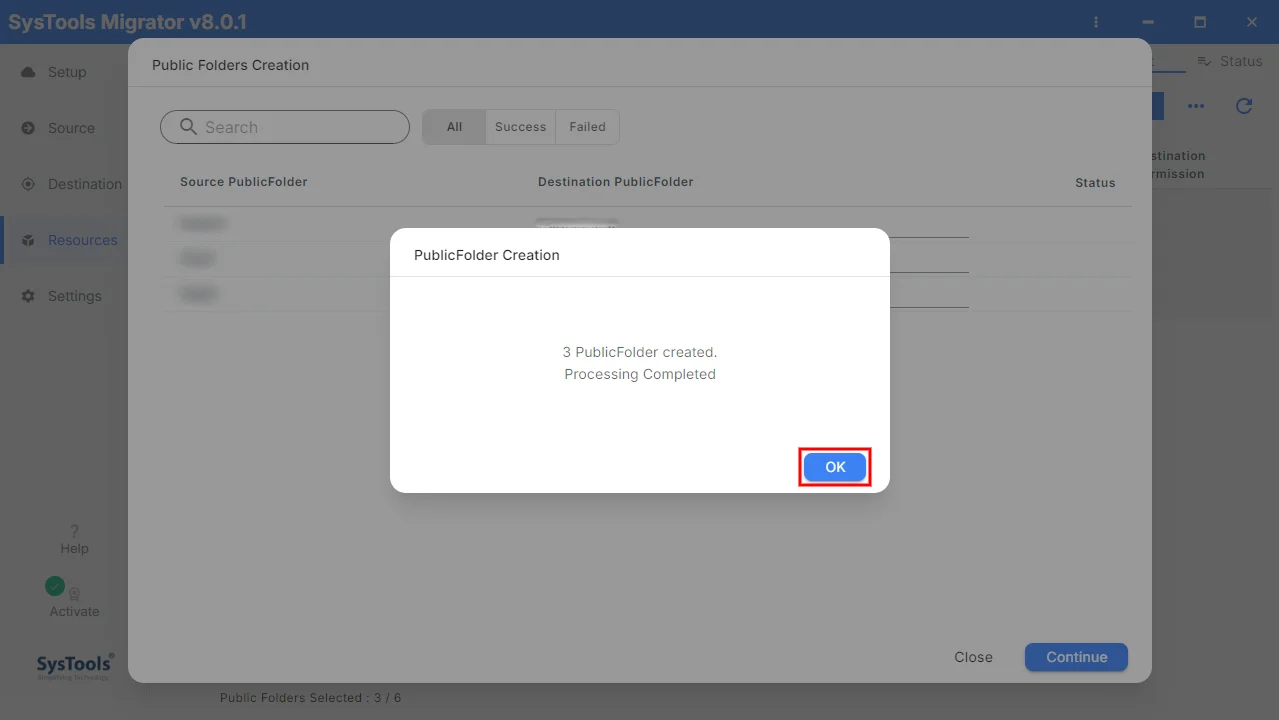Minimize the SysTools Migrator window
Viewport: 1279px width, 720px height.
click(1147, 22)
